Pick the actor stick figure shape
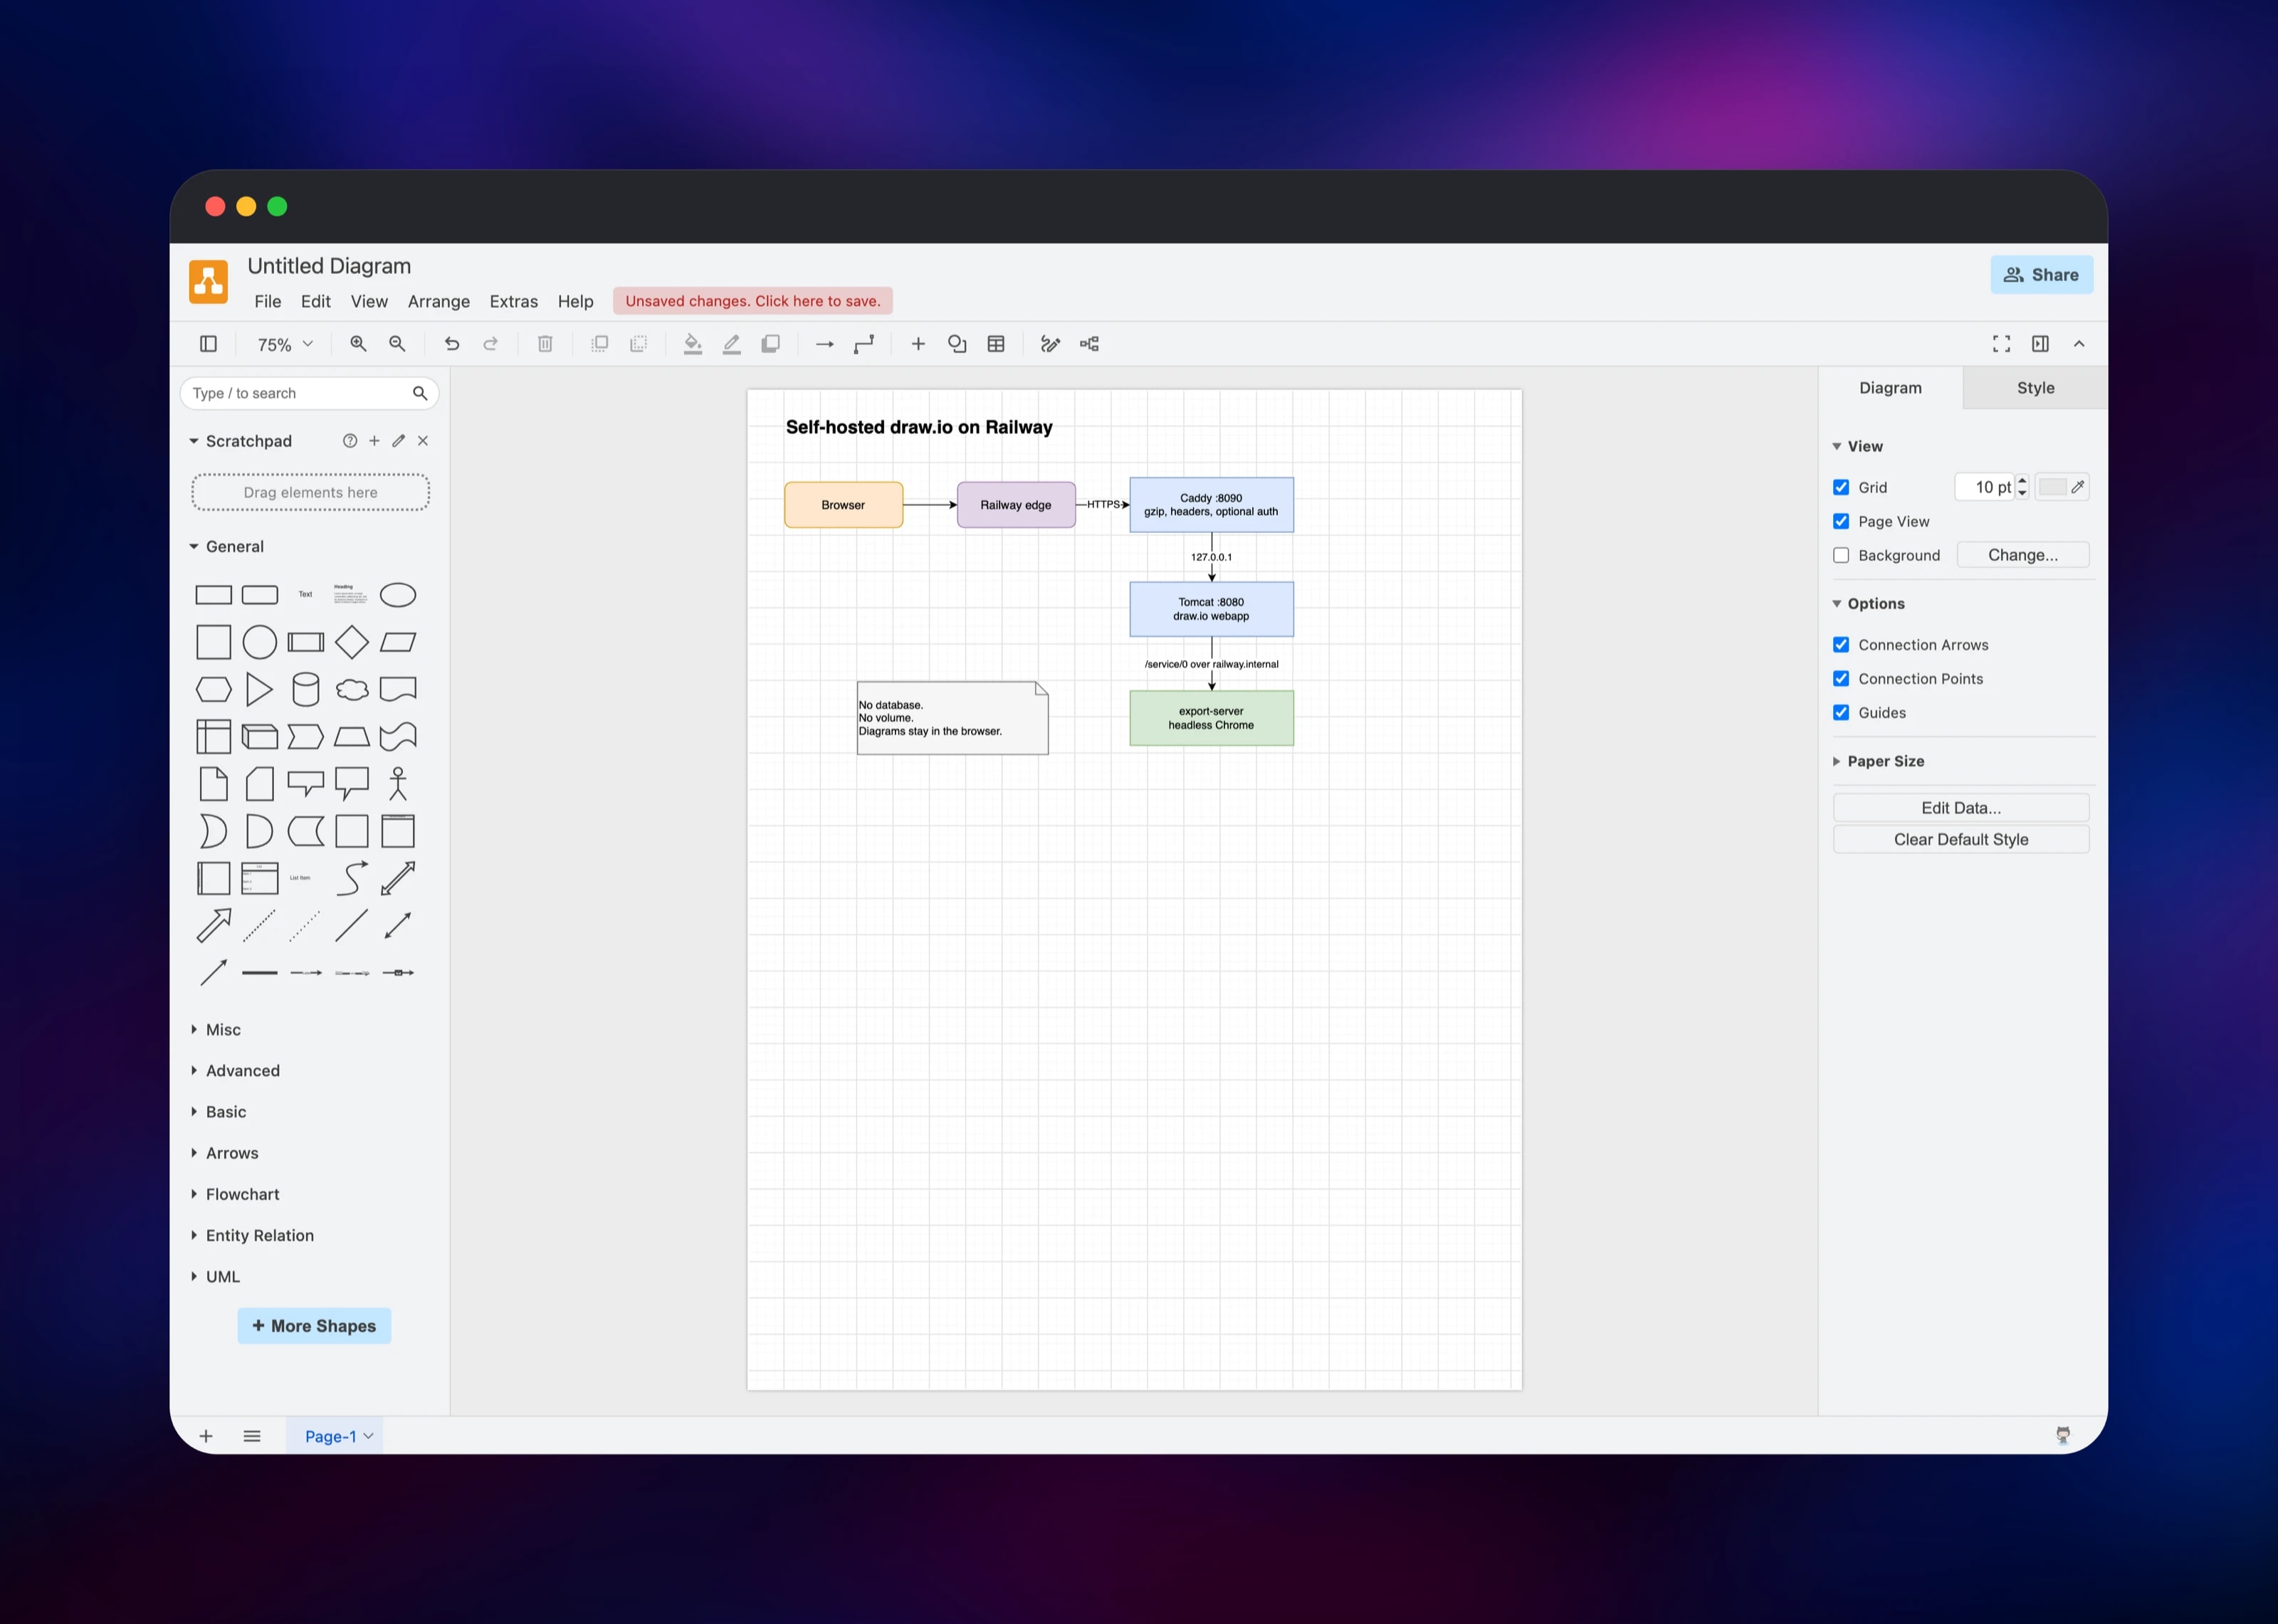The image size is (2278, 1624). 398,784
